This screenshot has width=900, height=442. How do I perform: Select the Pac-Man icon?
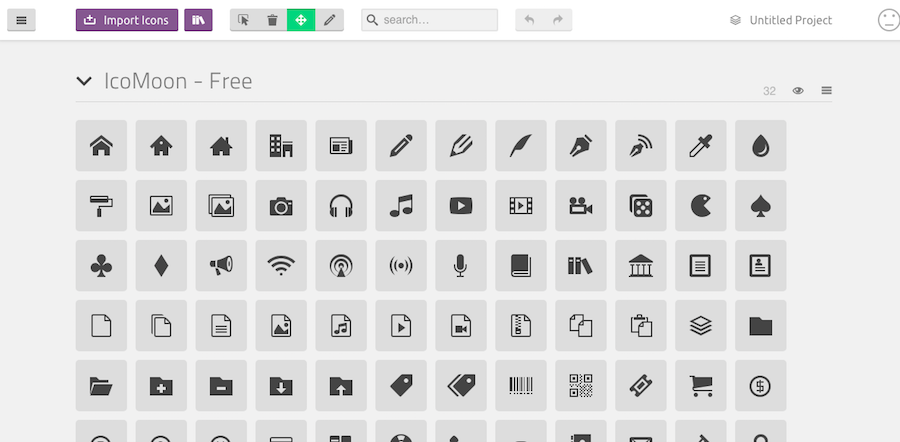point(700,206)
